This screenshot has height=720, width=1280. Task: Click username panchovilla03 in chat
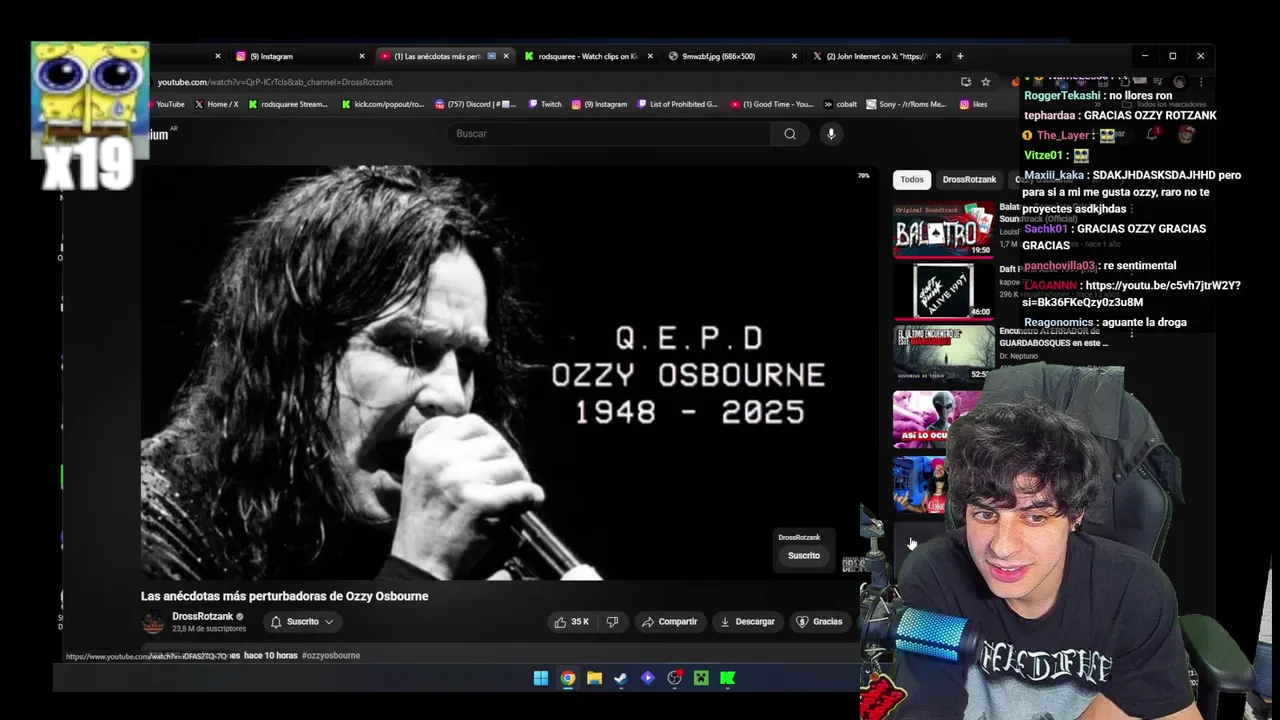pyautogui.click(x=1060, y=266)
